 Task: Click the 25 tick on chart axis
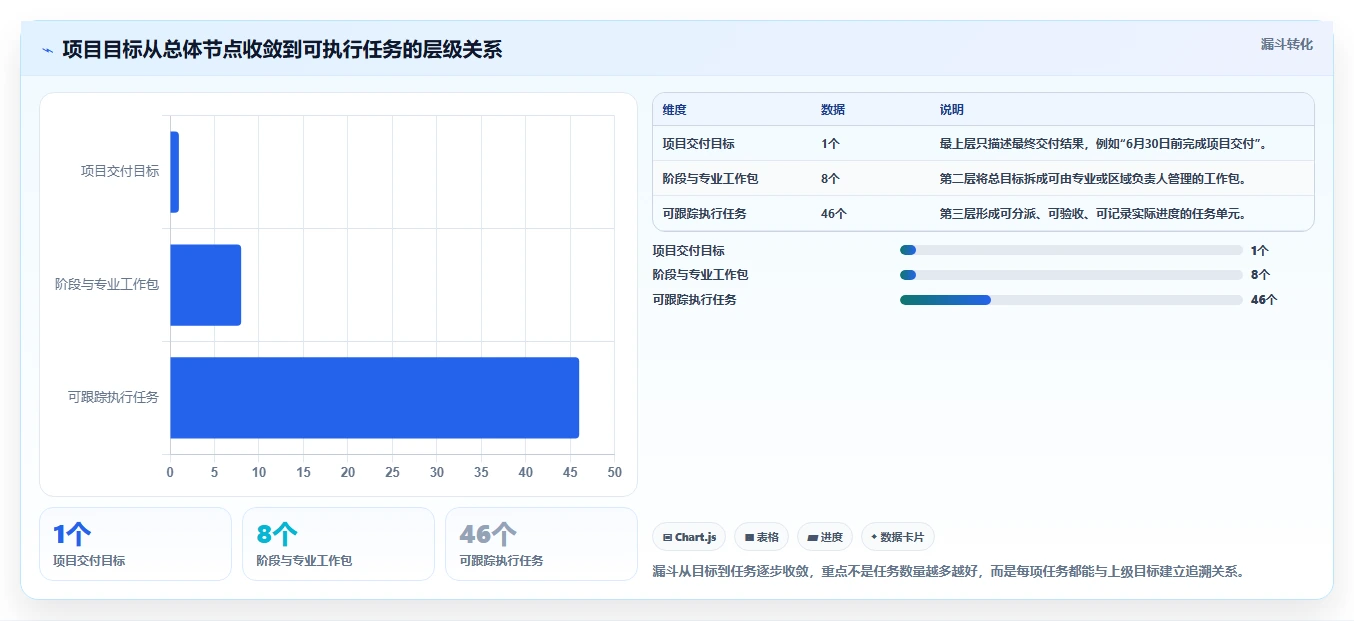coord(392,473)
